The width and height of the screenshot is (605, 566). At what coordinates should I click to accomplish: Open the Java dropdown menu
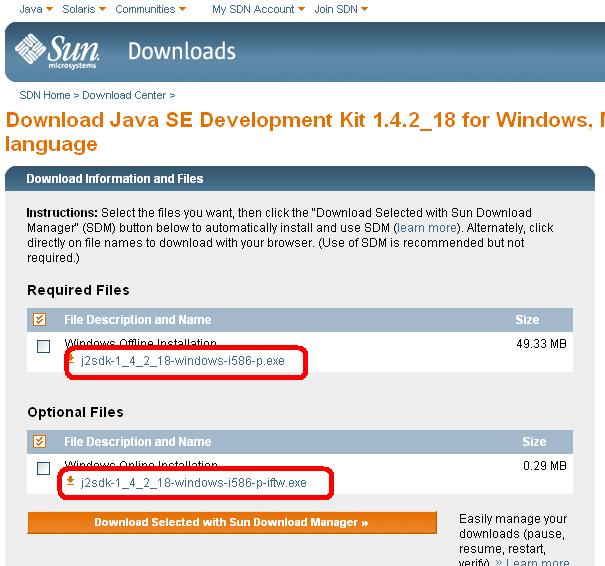36,9
